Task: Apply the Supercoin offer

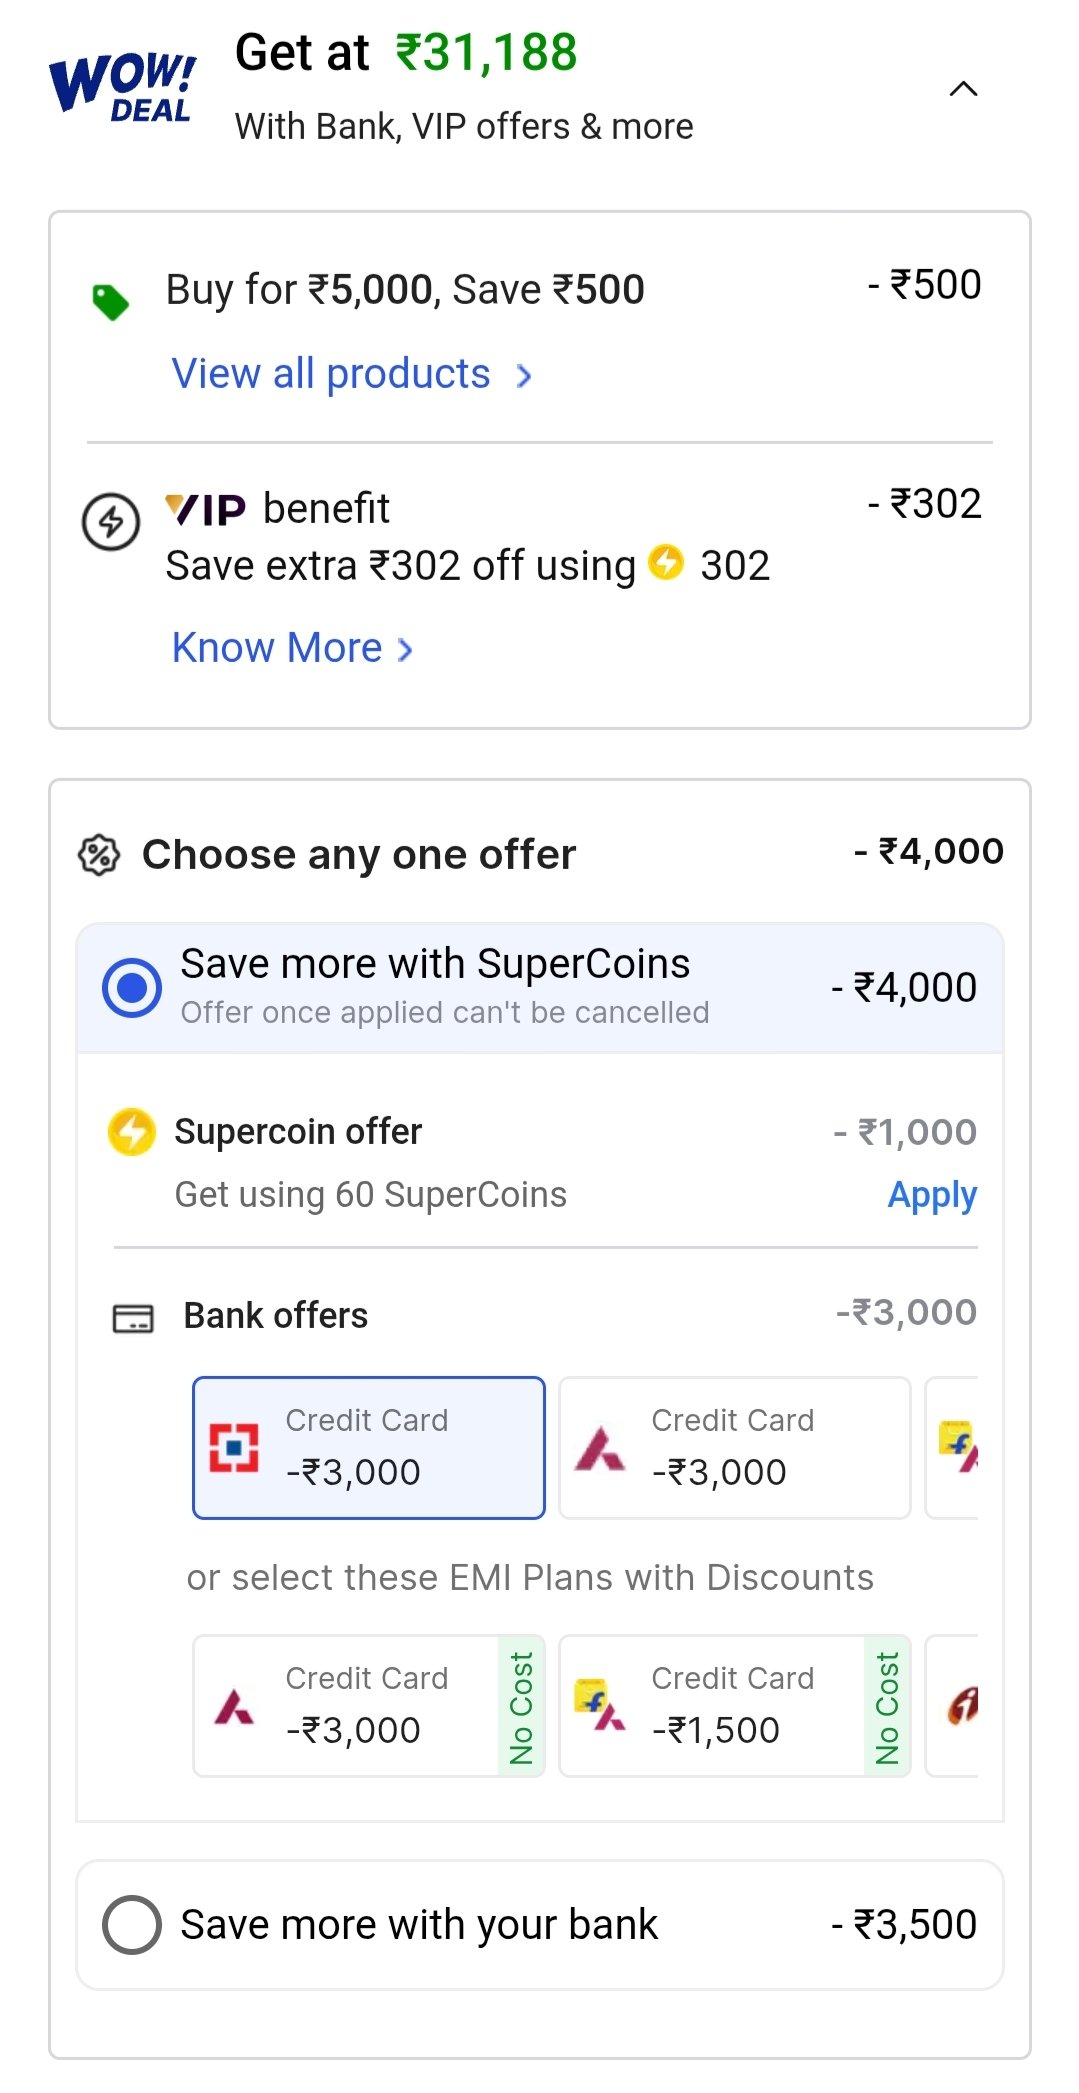Action: [932, 1195]
